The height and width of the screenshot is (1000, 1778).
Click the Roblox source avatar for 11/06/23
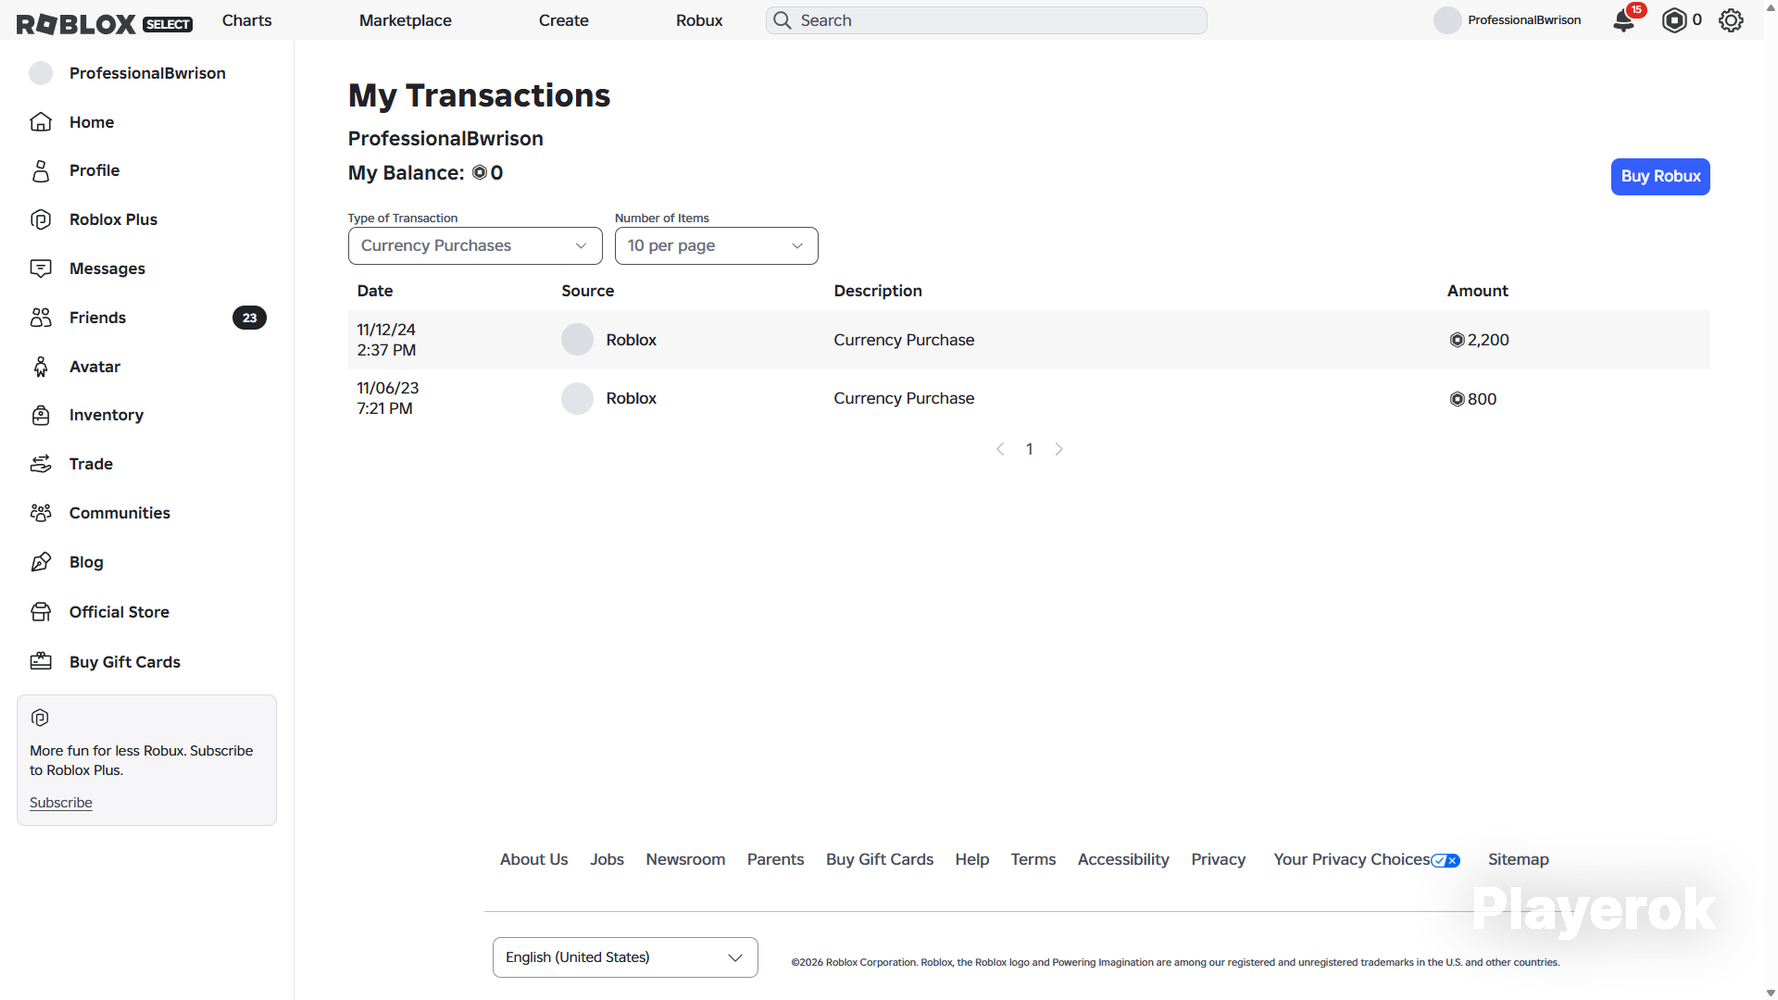click(x=577, y=398)
